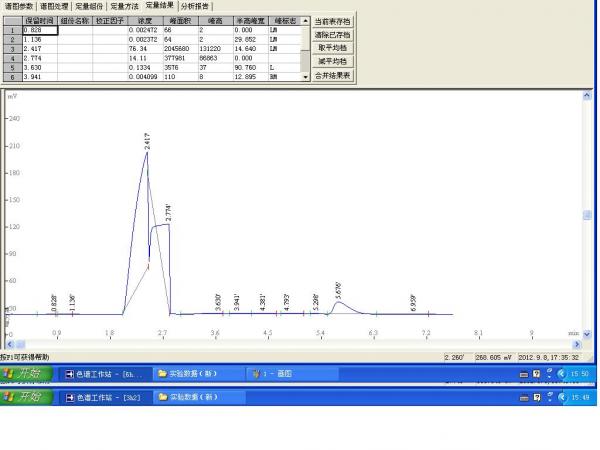Click the 减平均档 button
This screenshot has width=600, height=450.
point(332,61)
